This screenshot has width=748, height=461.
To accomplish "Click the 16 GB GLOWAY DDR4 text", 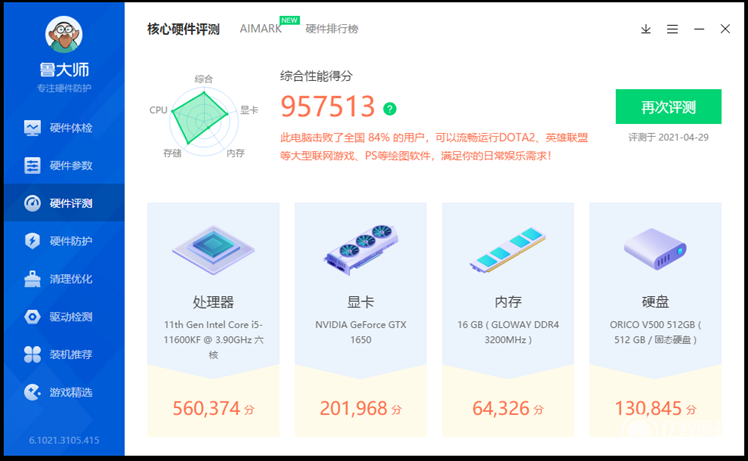I will pos(508,332).
